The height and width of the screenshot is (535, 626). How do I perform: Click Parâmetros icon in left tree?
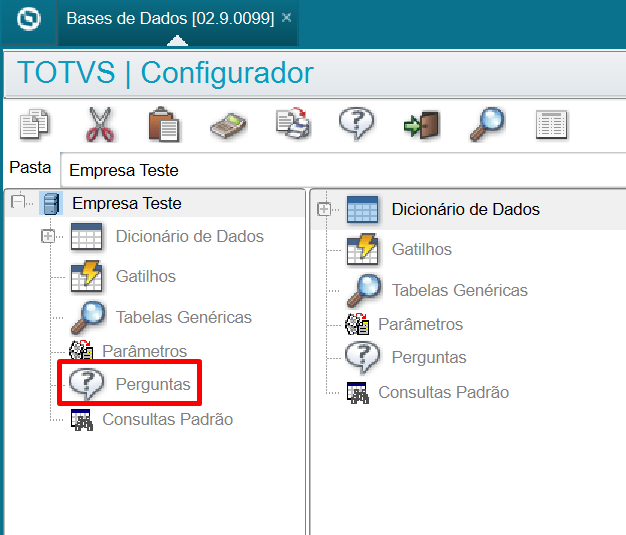tap(81, 350)
